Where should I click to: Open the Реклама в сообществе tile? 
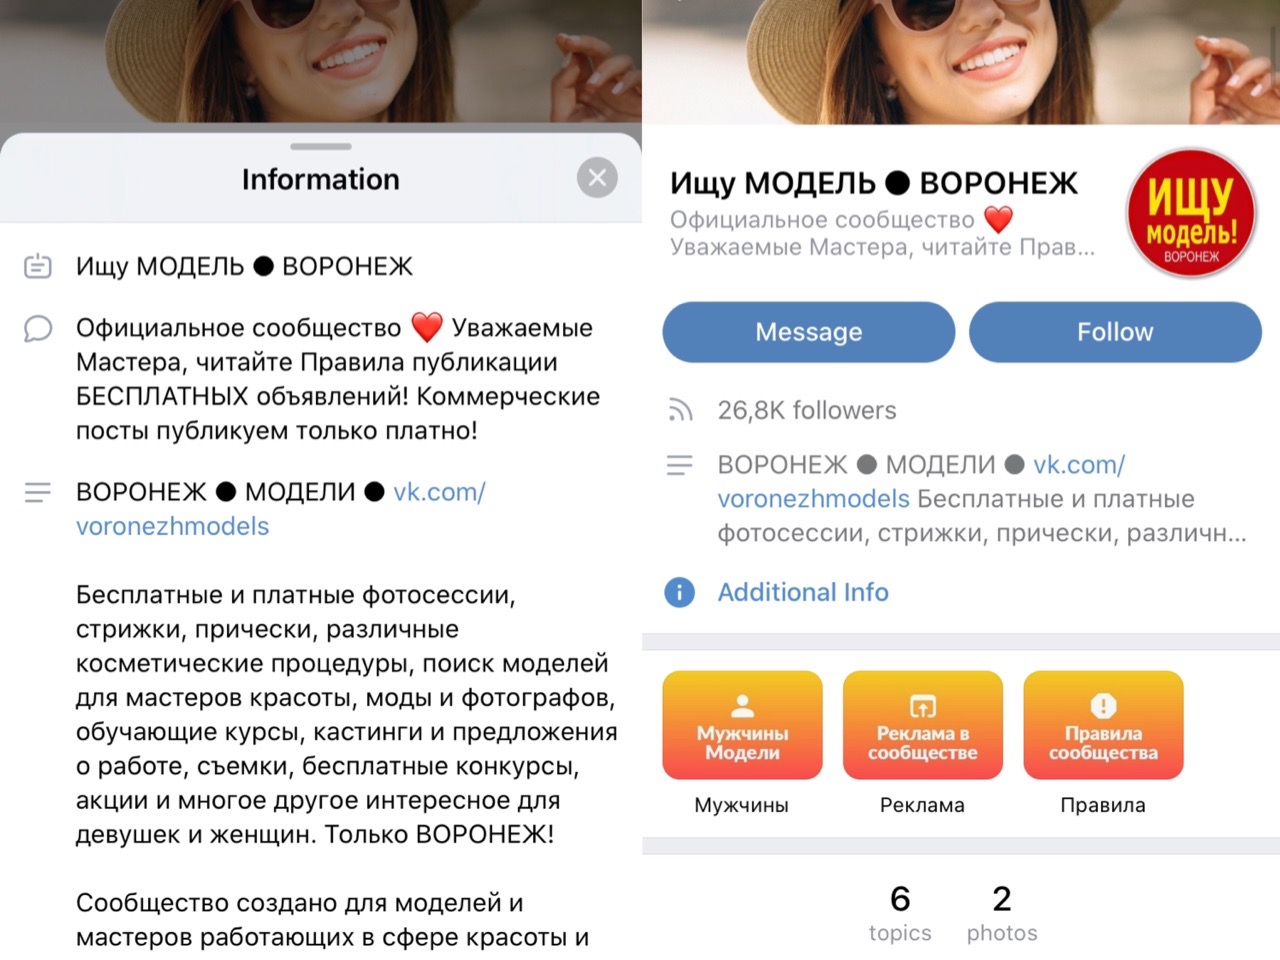[922, 725]
